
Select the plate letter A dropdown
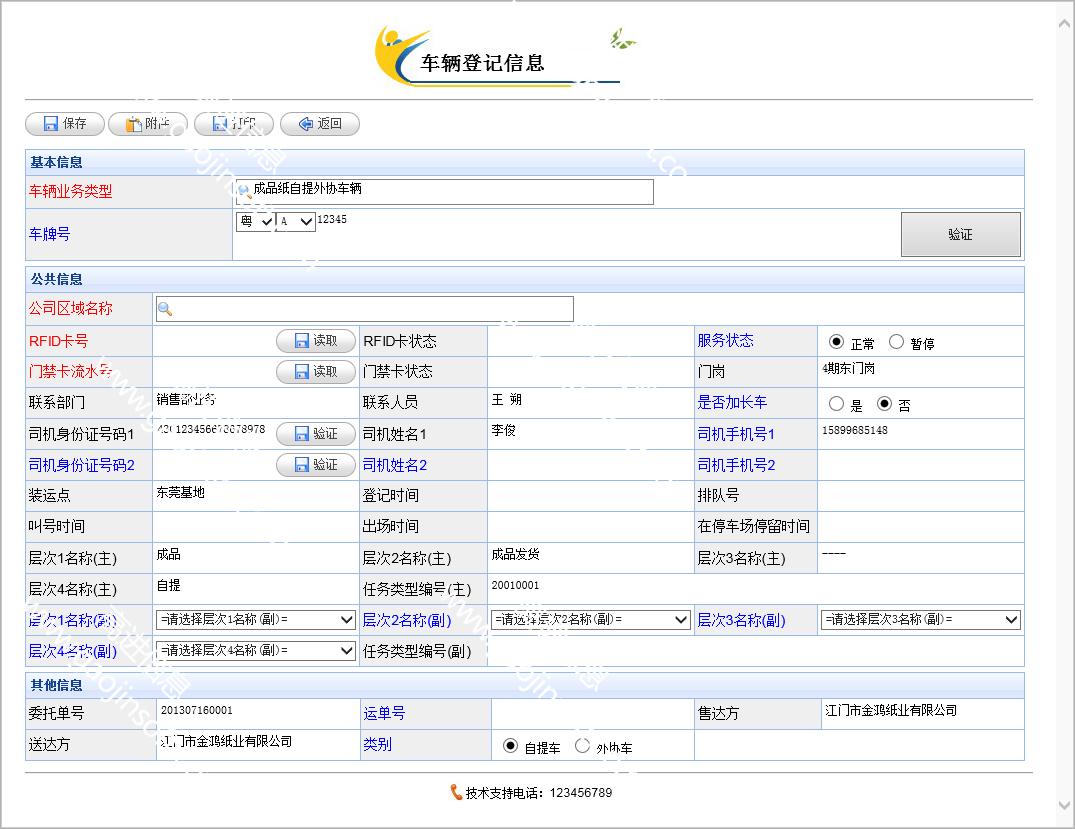295,222
